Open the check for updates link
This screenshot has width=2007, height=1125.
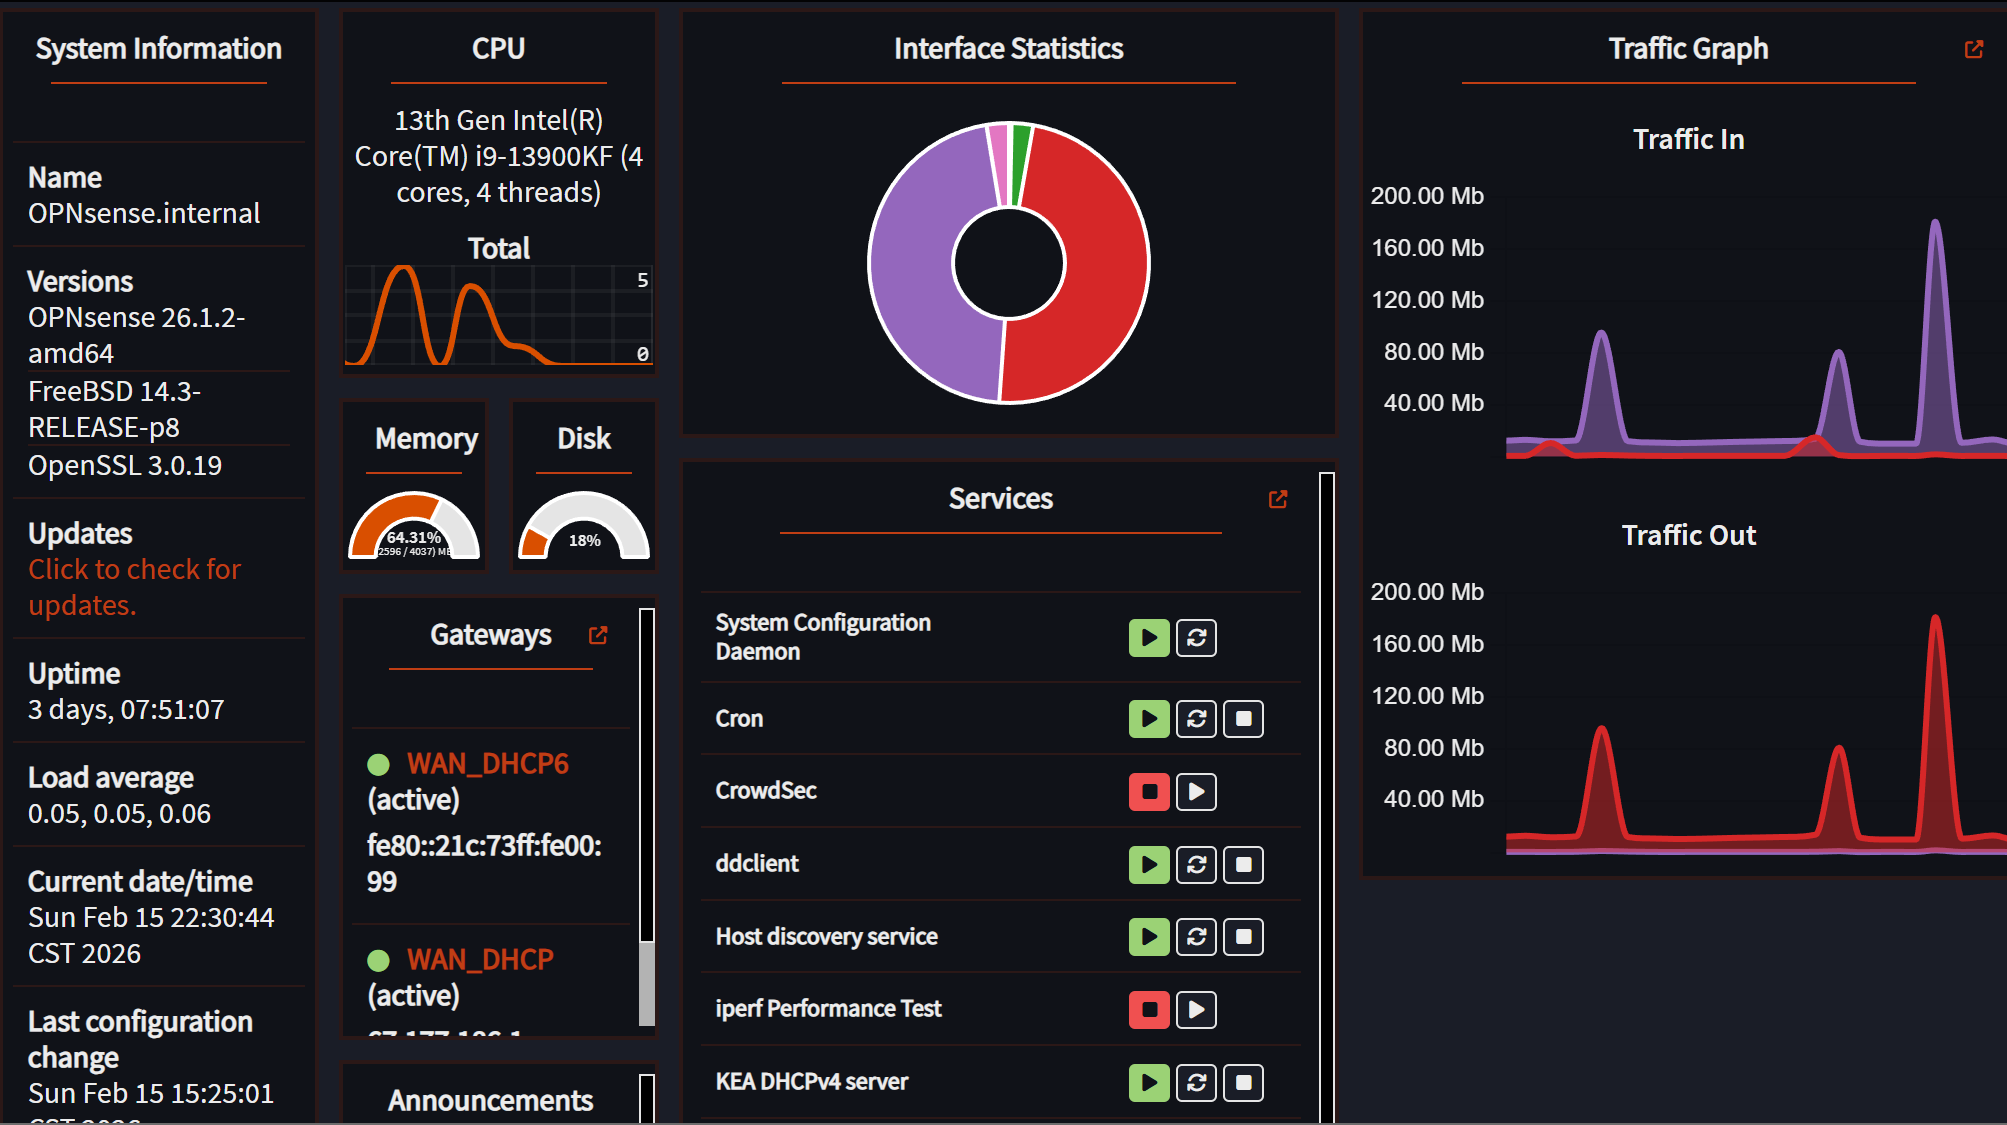134,587
